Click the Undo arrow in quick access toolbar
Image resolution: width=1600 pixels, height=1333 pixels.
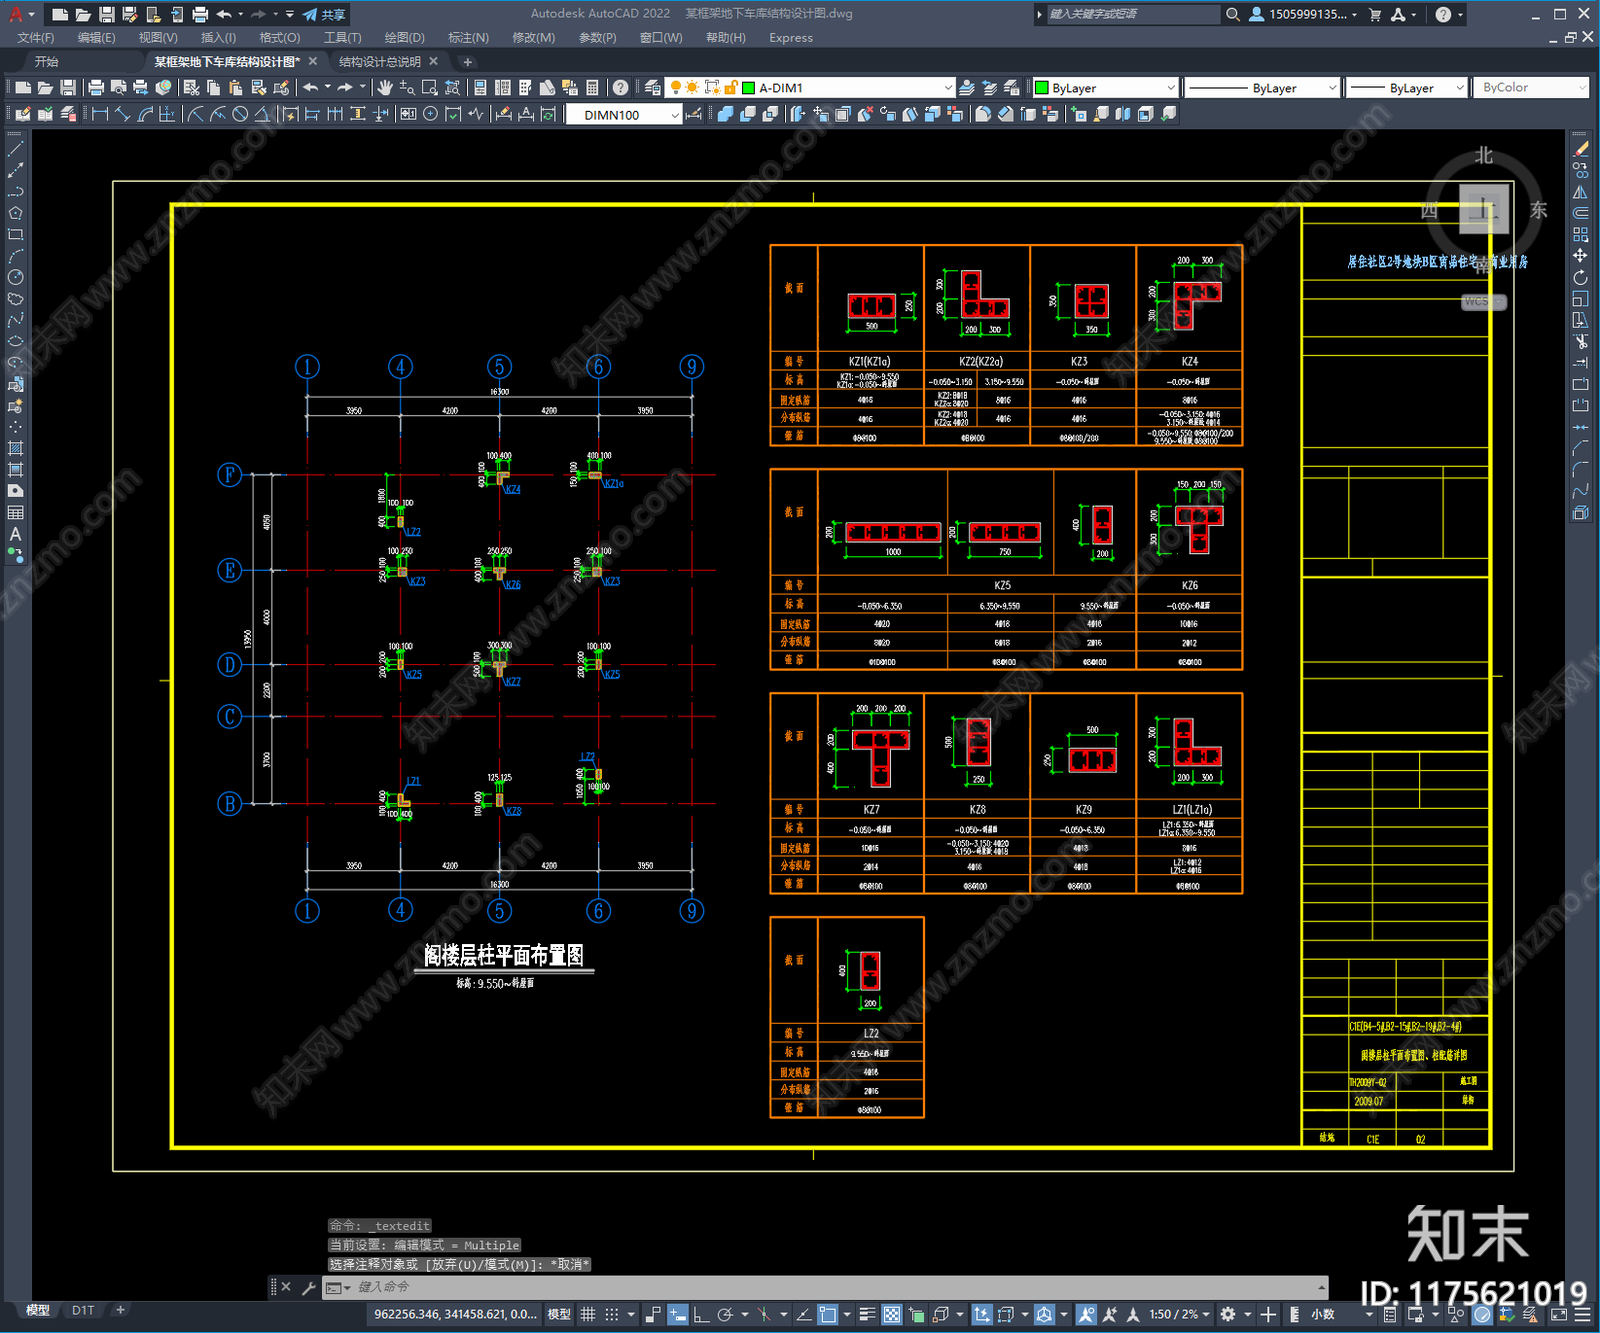click(x=224, y=14)
